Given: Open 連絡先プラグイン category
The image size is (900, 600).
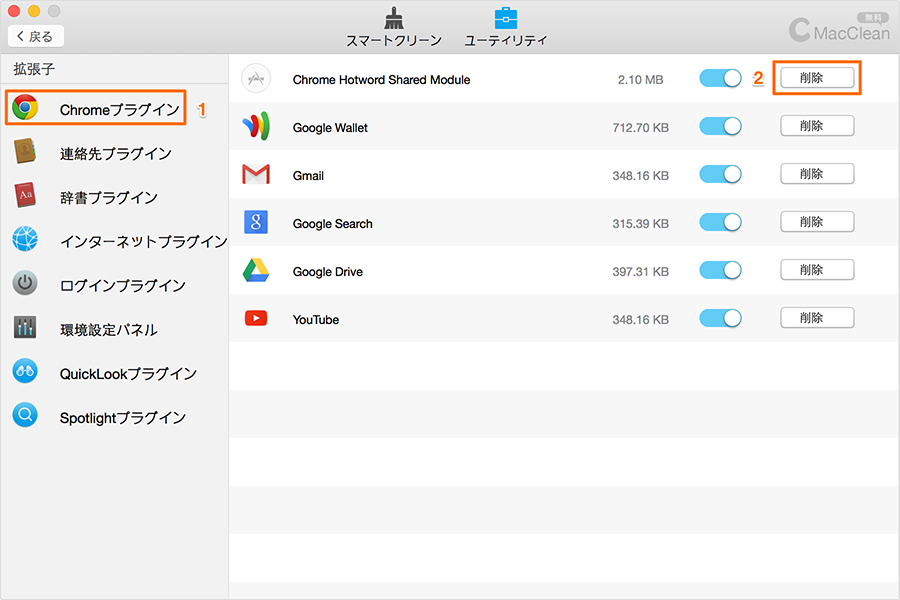Looking at the screenshot, I should click(115, 153).
